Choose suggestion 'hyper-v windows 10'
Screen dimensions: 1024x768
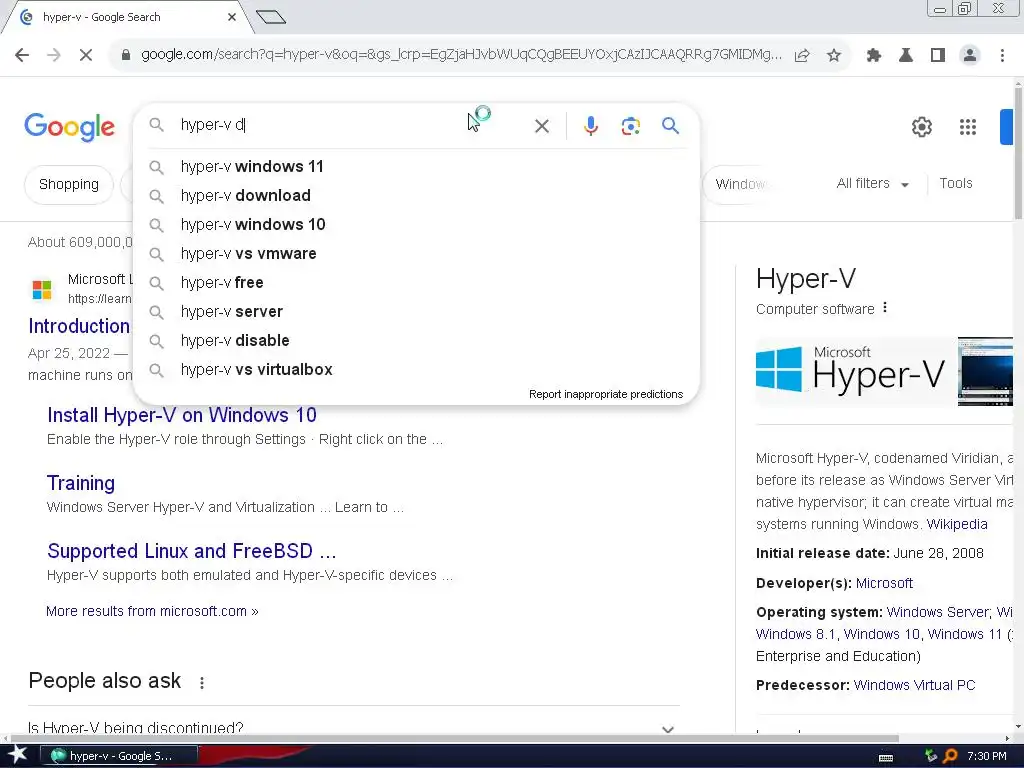[x=416, y=225]
